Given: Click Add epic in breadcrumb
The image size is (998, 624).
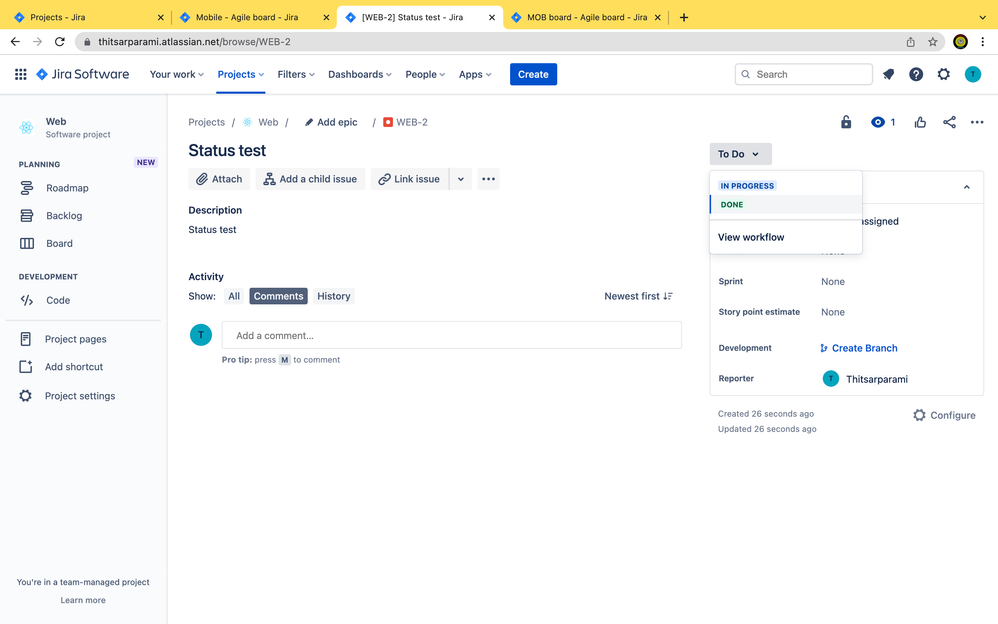Looking at the screenshot, I should 331,122.
